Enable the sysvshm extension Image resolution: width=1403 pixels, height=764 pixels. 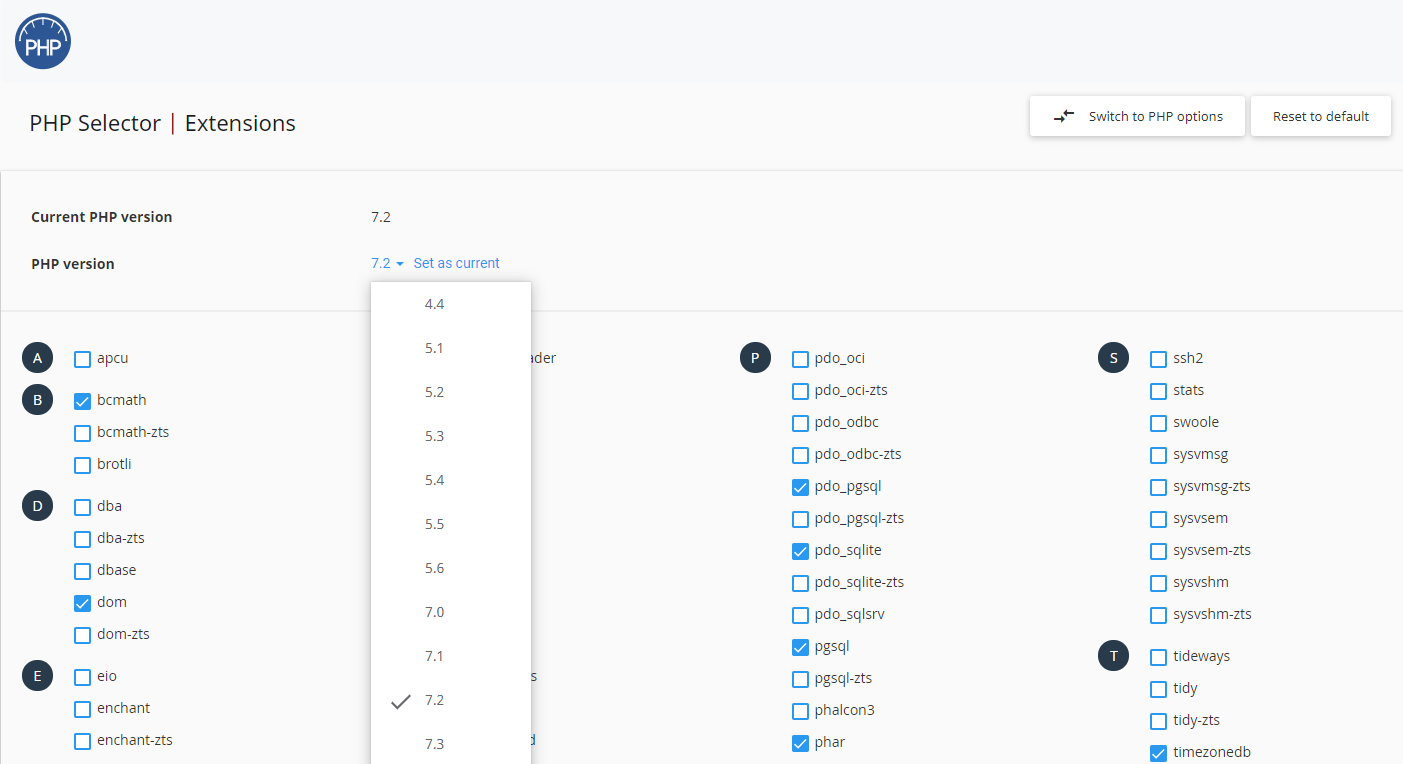point(1158,583)
